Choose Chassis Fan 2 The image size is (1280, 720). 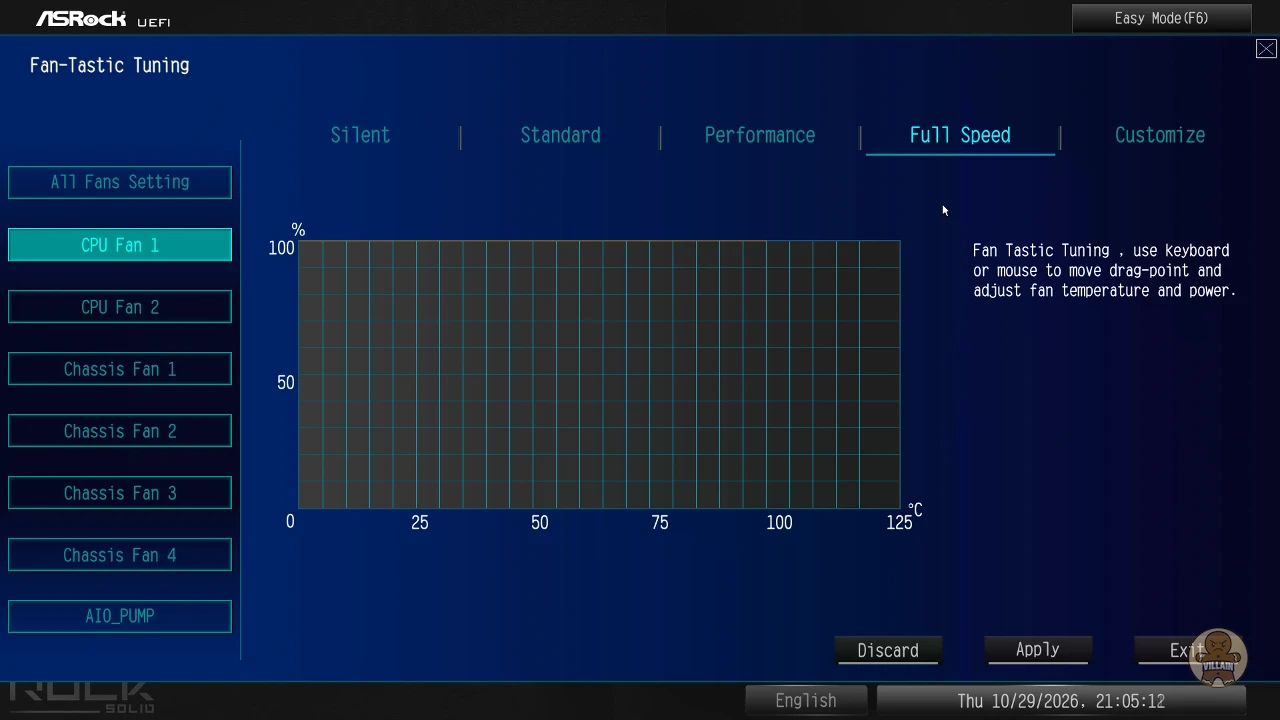coord(120,431)
